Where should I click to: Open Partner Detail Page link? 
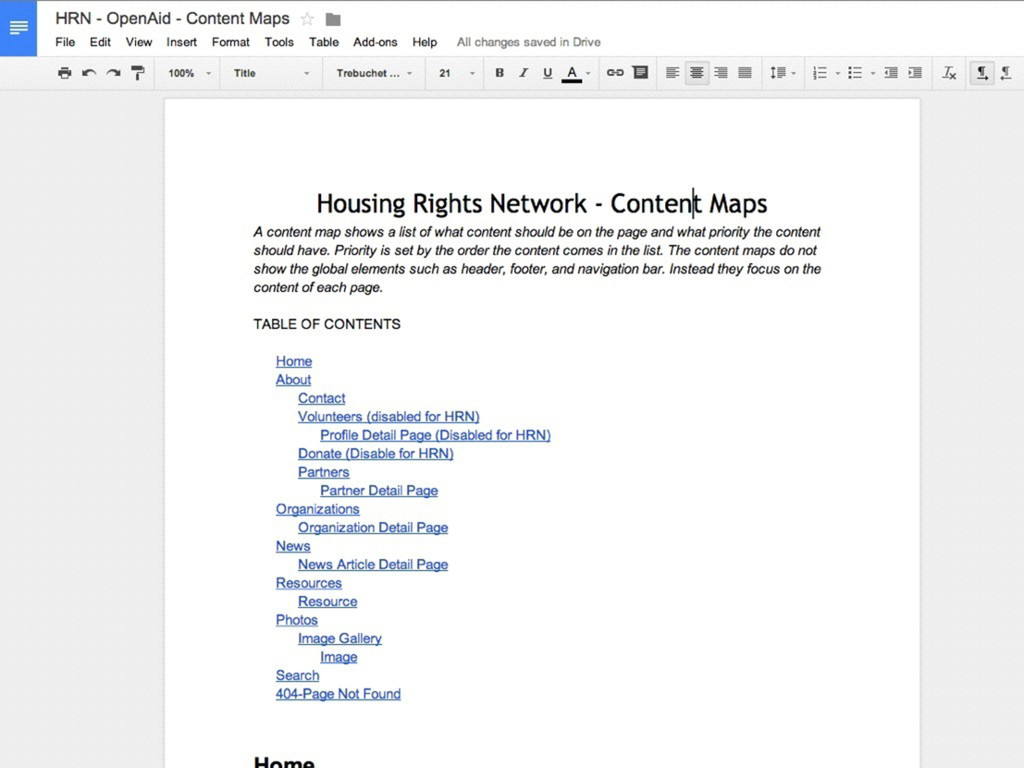(x=379, y=490)
